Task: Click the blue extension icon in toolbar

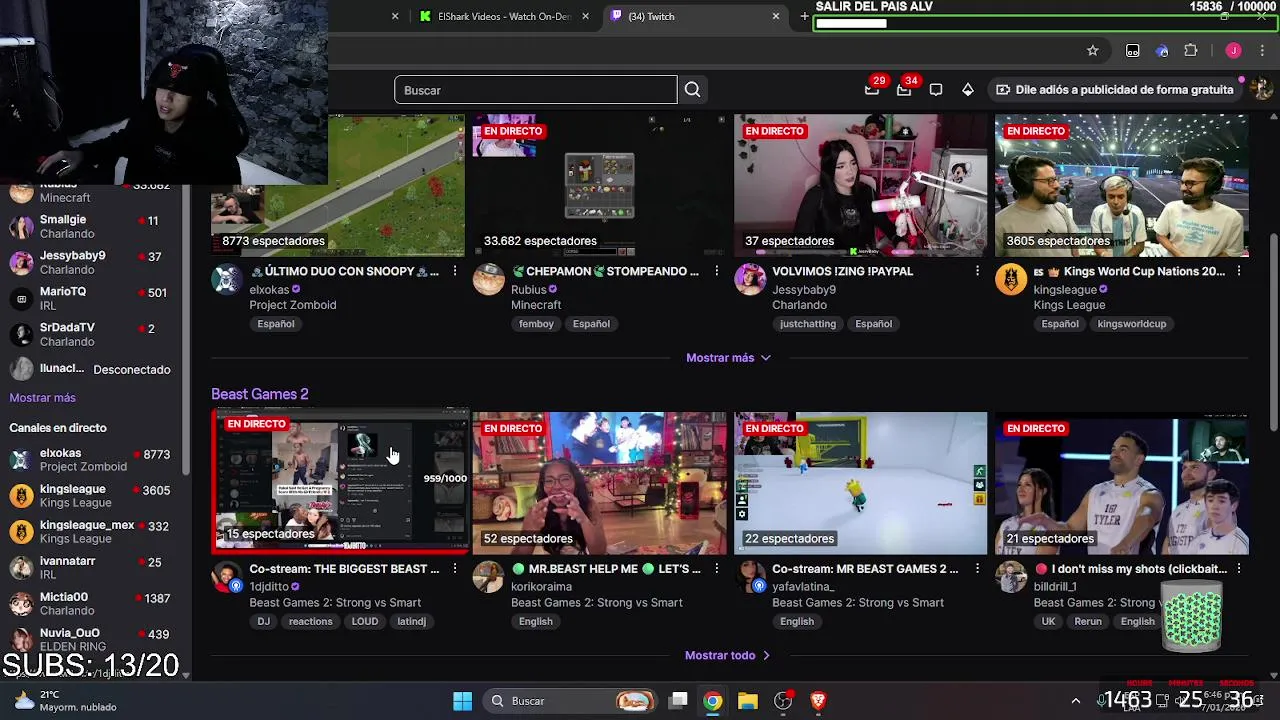Action: point(1161,51)
